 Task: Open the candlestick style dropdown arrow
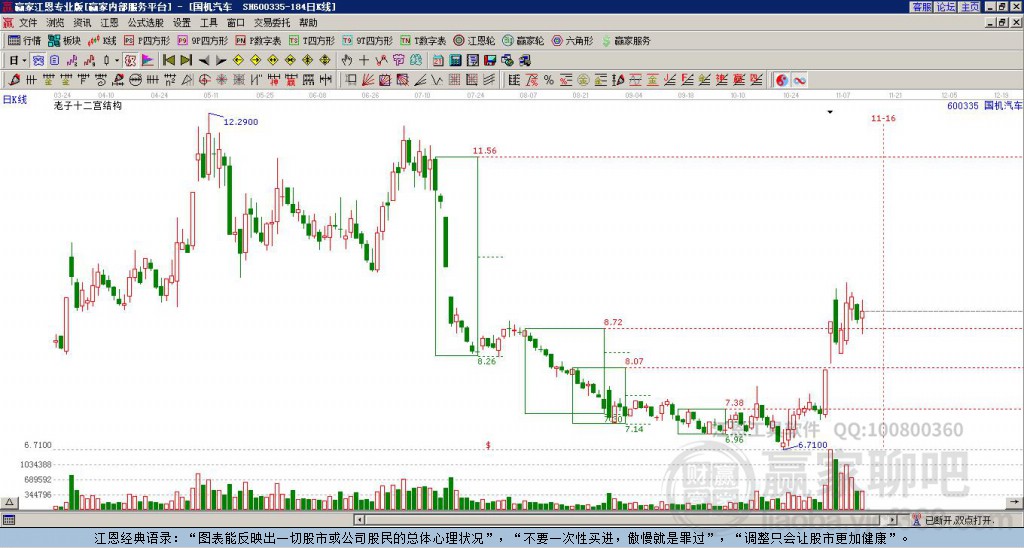click(x=117, y=61)
